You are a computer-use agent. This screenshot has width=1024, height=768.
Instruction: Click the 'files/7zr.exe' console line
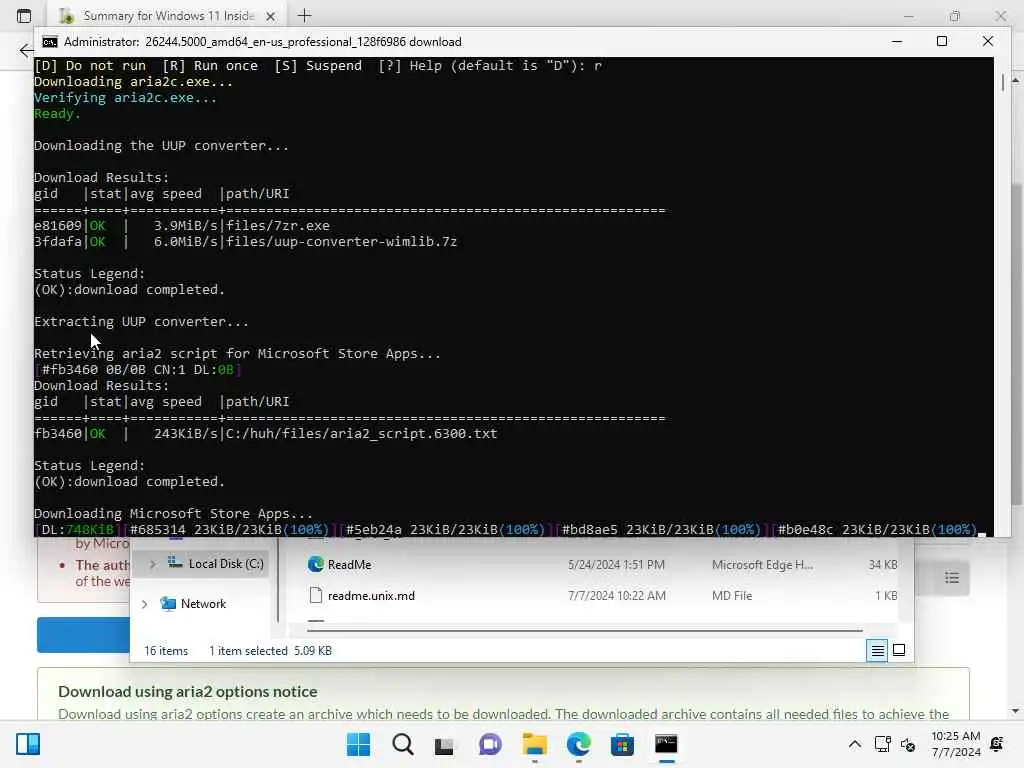click(x=278, y=225)
